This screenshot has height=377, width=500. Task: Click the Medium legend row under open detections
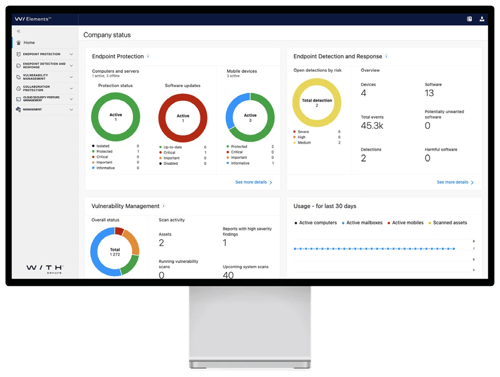[x=317, y=143]
